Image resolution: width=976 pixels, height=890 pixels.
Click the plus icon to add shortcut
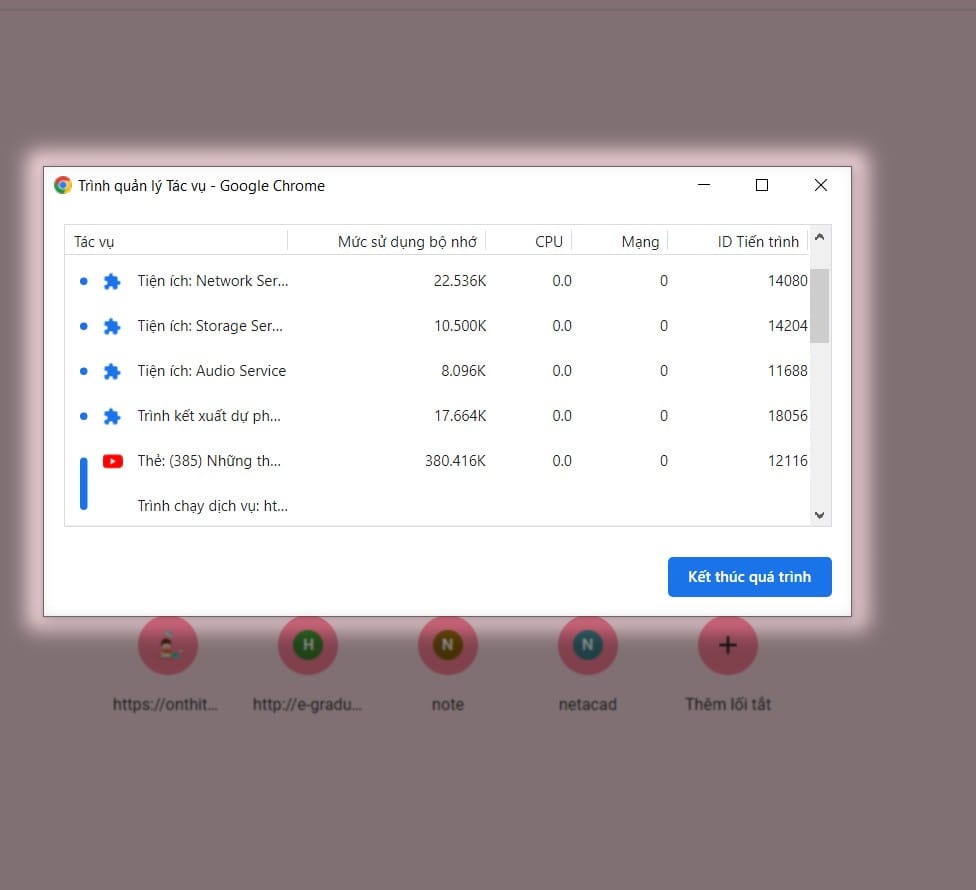(x=728, y=645)
